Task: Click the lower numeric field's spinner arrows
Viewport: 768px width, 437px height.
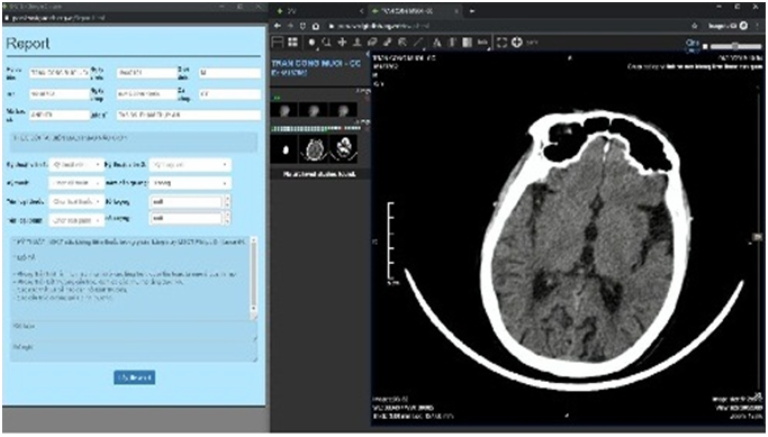Action: pyautogui.click(x=227, y=218)
